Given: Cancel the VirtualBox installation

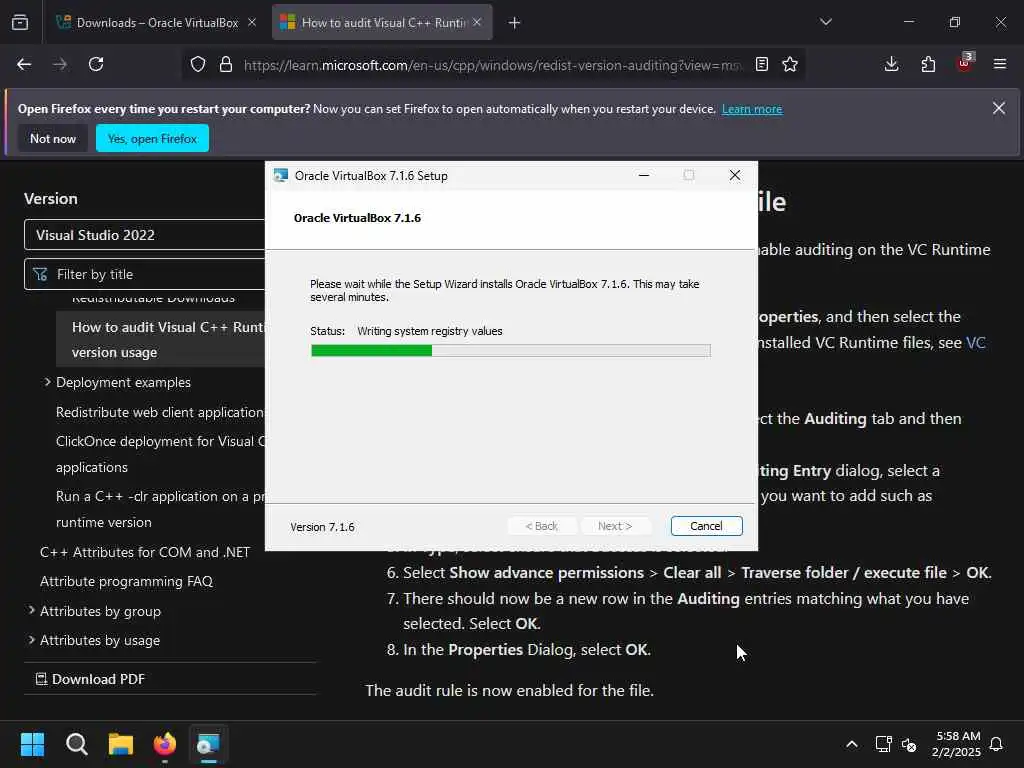Looking at the screenshot, I should pyautogui.click(x=707, y=526).
